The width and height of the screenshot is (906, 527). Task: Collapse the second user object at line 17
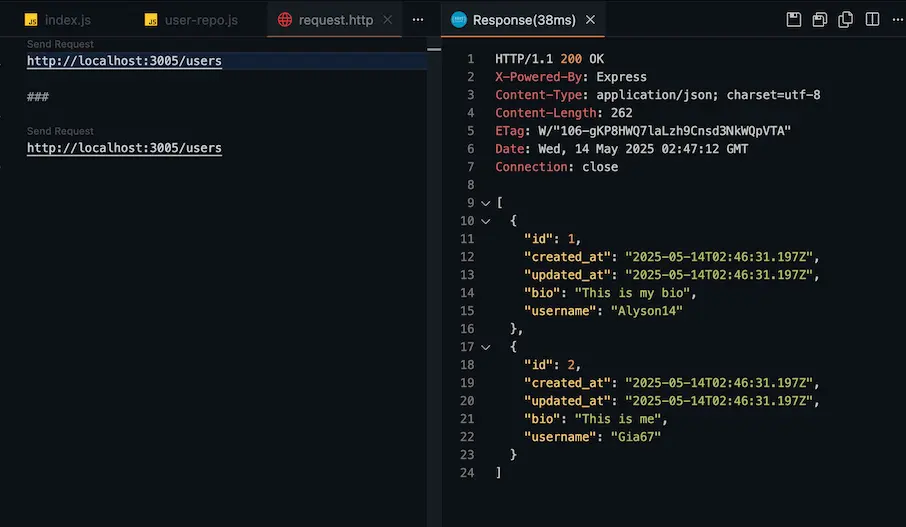485,347
